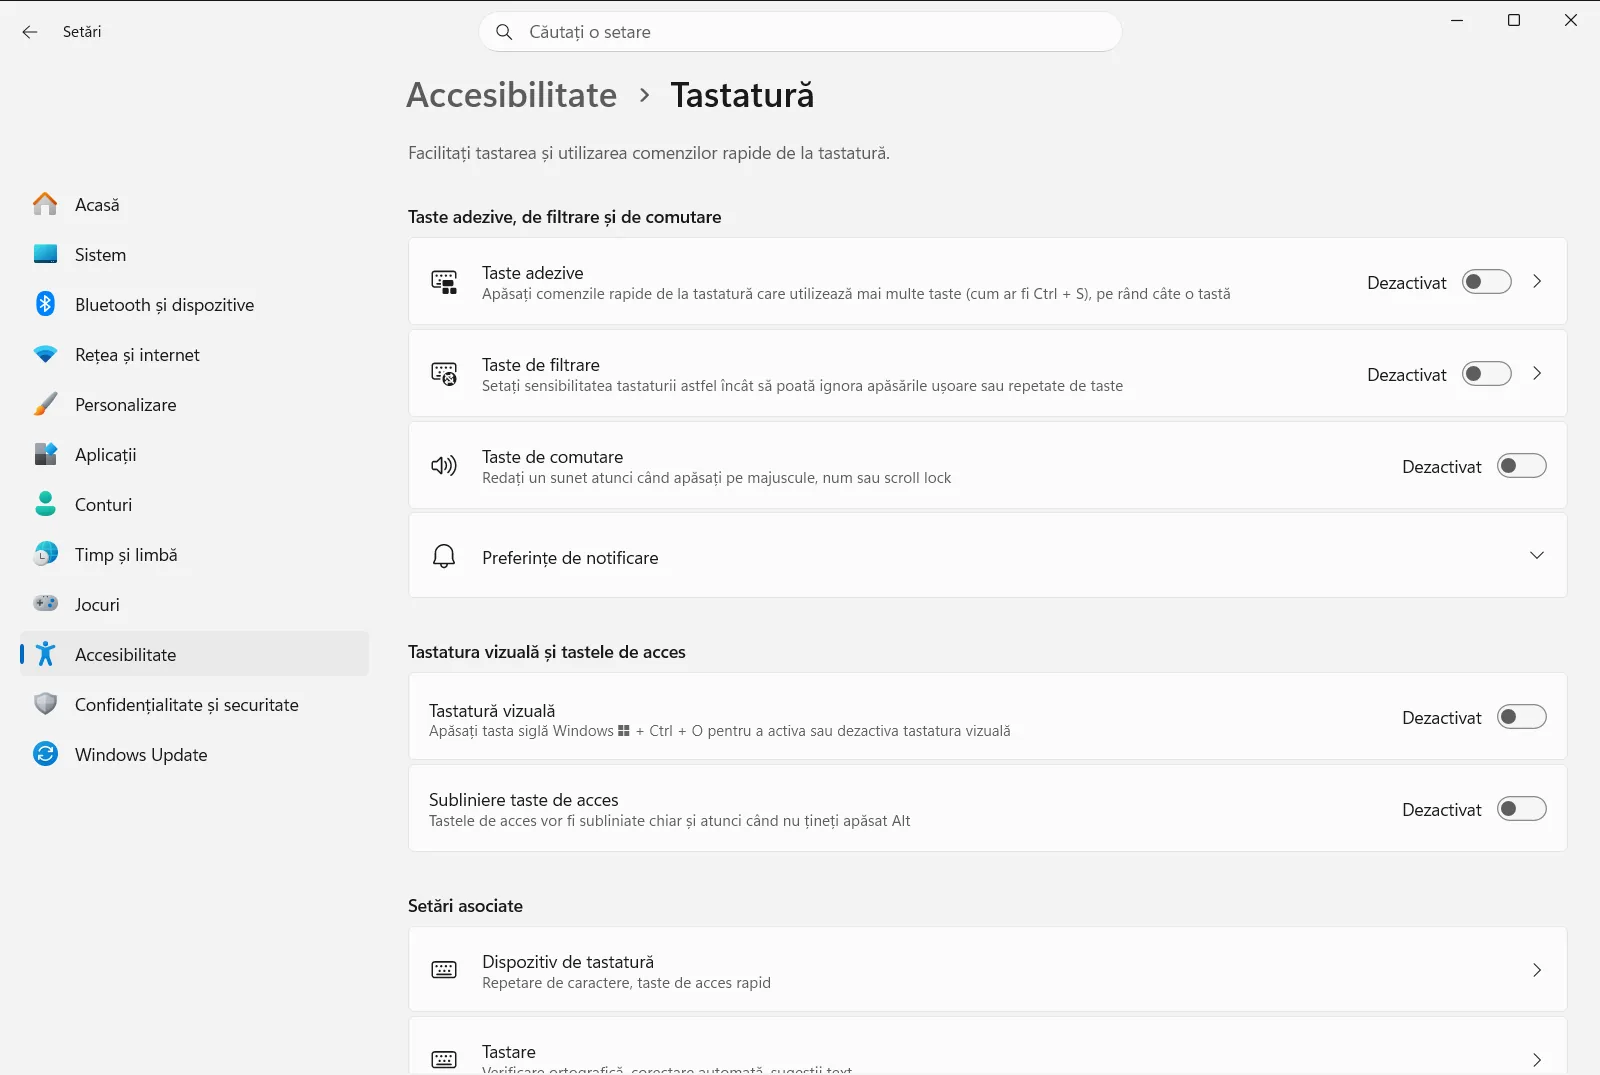1600x1075 pixels.
Task: Click the Aplicații icon in sidebar
Action: [45, 454]
